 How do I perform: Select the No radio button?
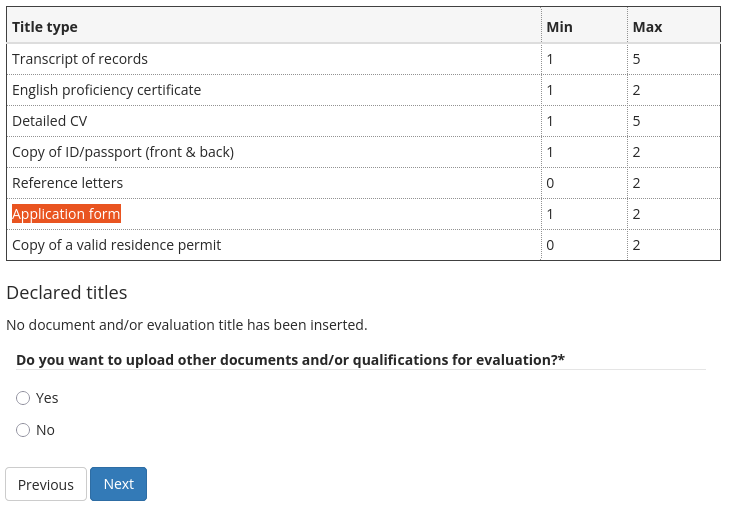pyautogui.click(x=23, y=430)
